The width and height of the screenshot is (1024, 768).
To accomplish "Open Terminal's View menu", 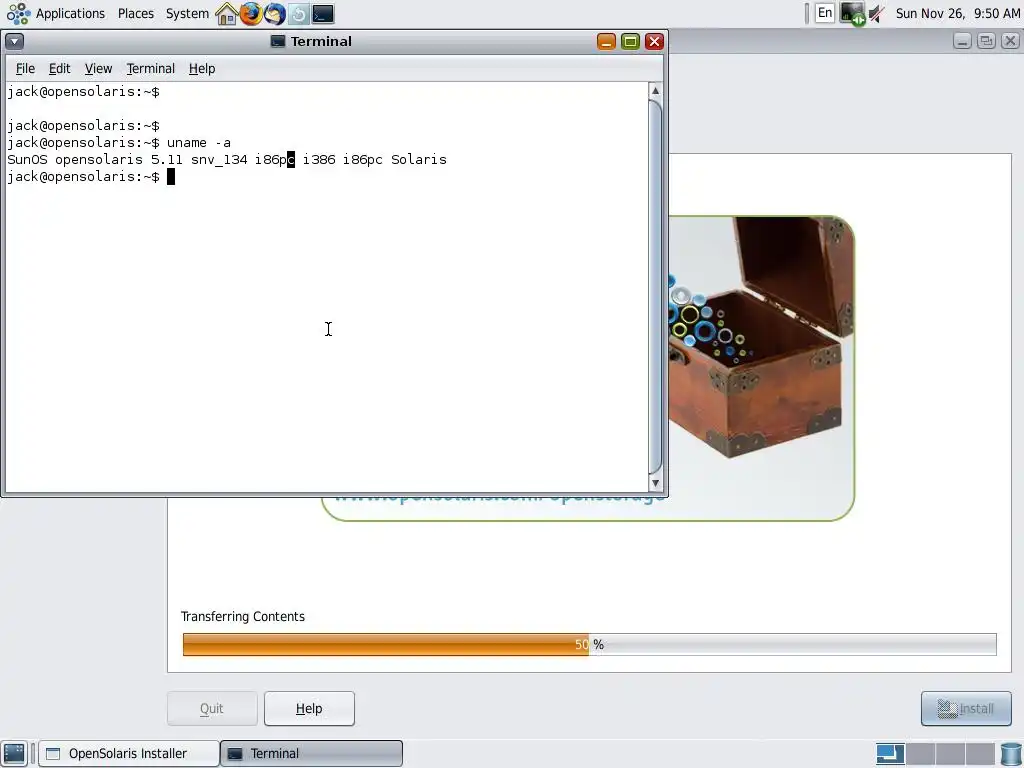I will tap(99, 69).
